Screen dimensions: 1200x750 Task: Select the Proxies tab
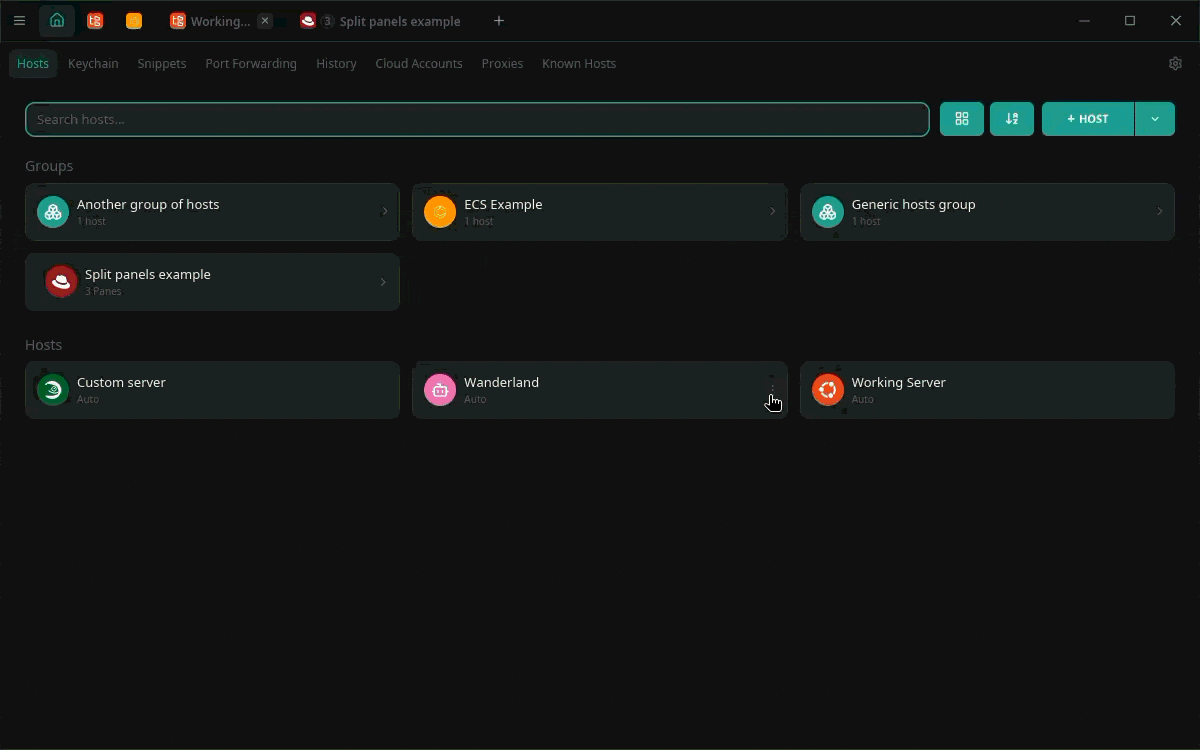click(502, 63)
